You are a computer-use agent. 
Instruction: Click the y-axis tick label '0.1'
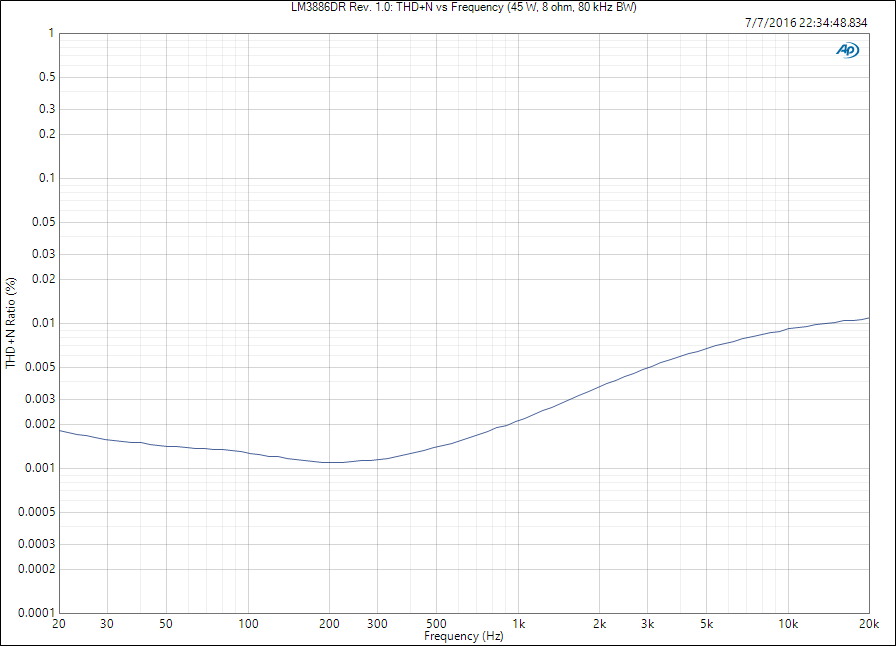[x=47, y=178]
